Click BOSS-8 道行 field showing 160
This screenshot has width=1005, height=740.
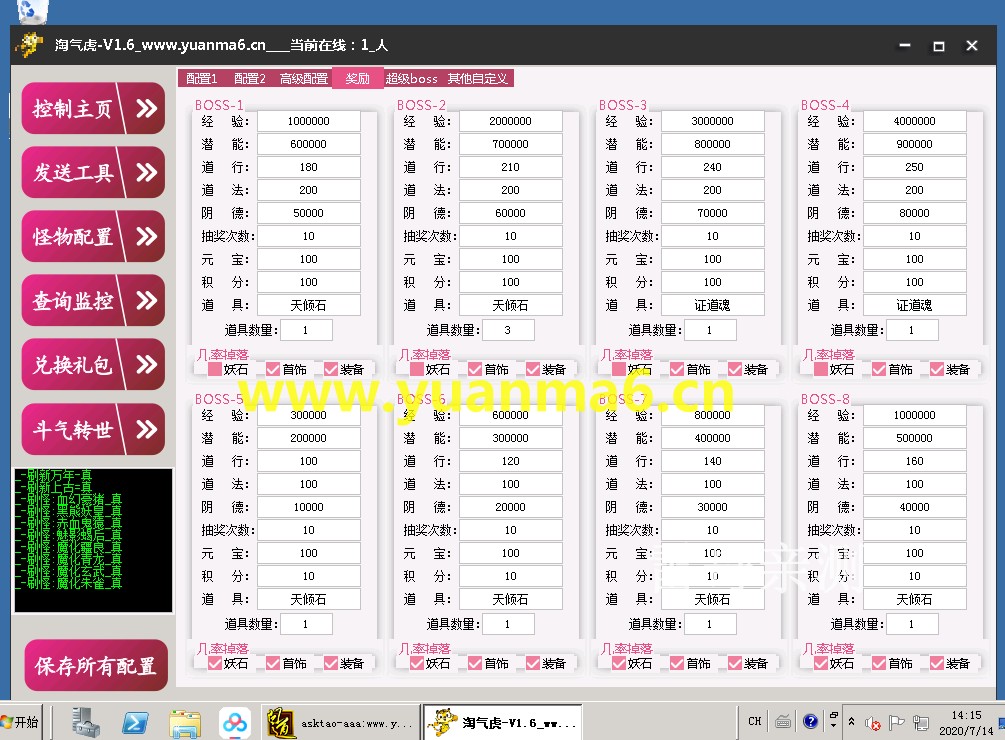point(914,461)
